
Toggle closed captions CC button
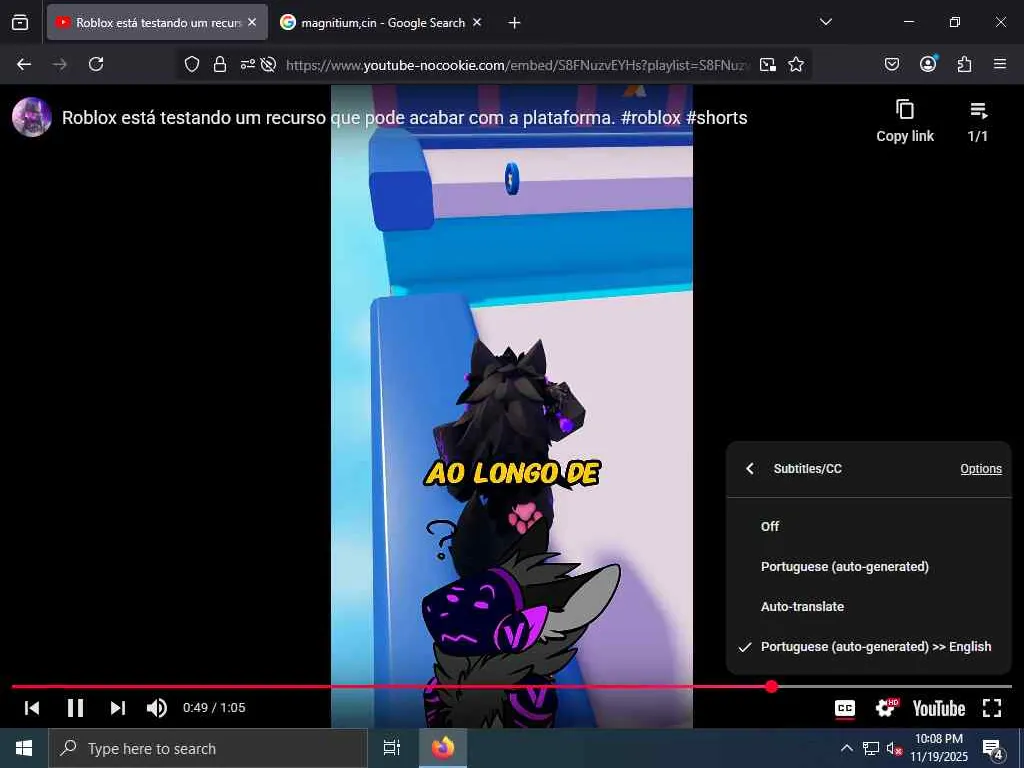click(845, 709)
